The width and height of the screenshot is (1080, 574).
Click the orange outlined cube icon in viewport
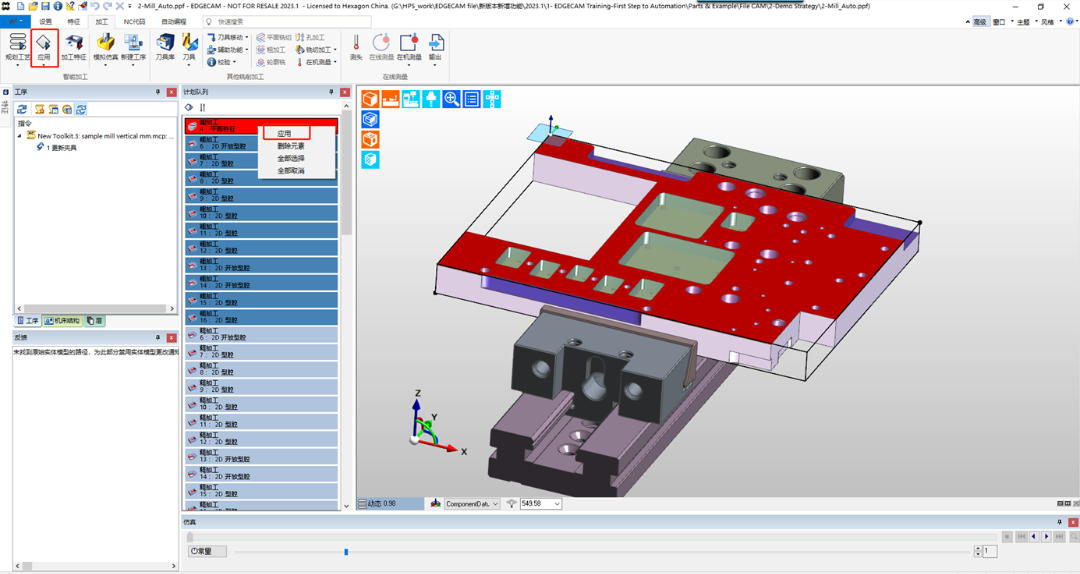(370, 139)
